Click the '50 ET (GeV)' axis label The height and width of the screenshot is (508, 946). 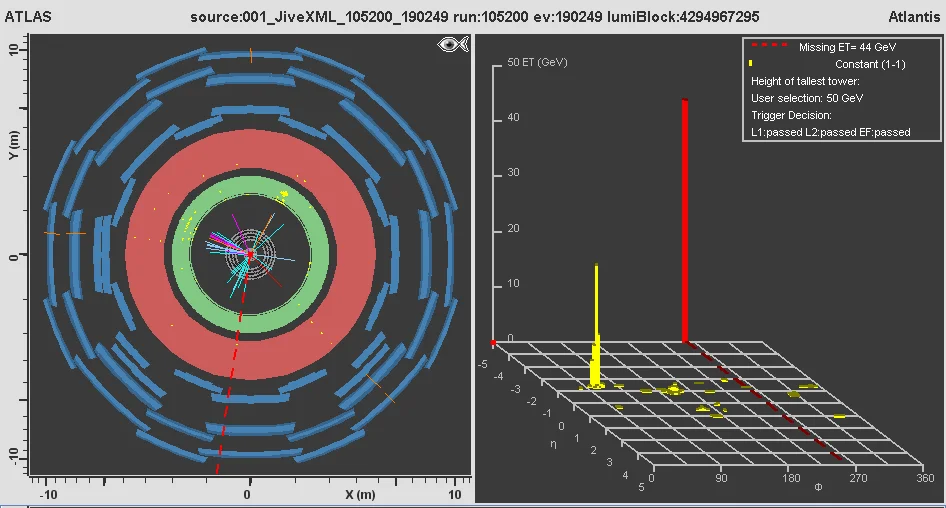point(538,62)
